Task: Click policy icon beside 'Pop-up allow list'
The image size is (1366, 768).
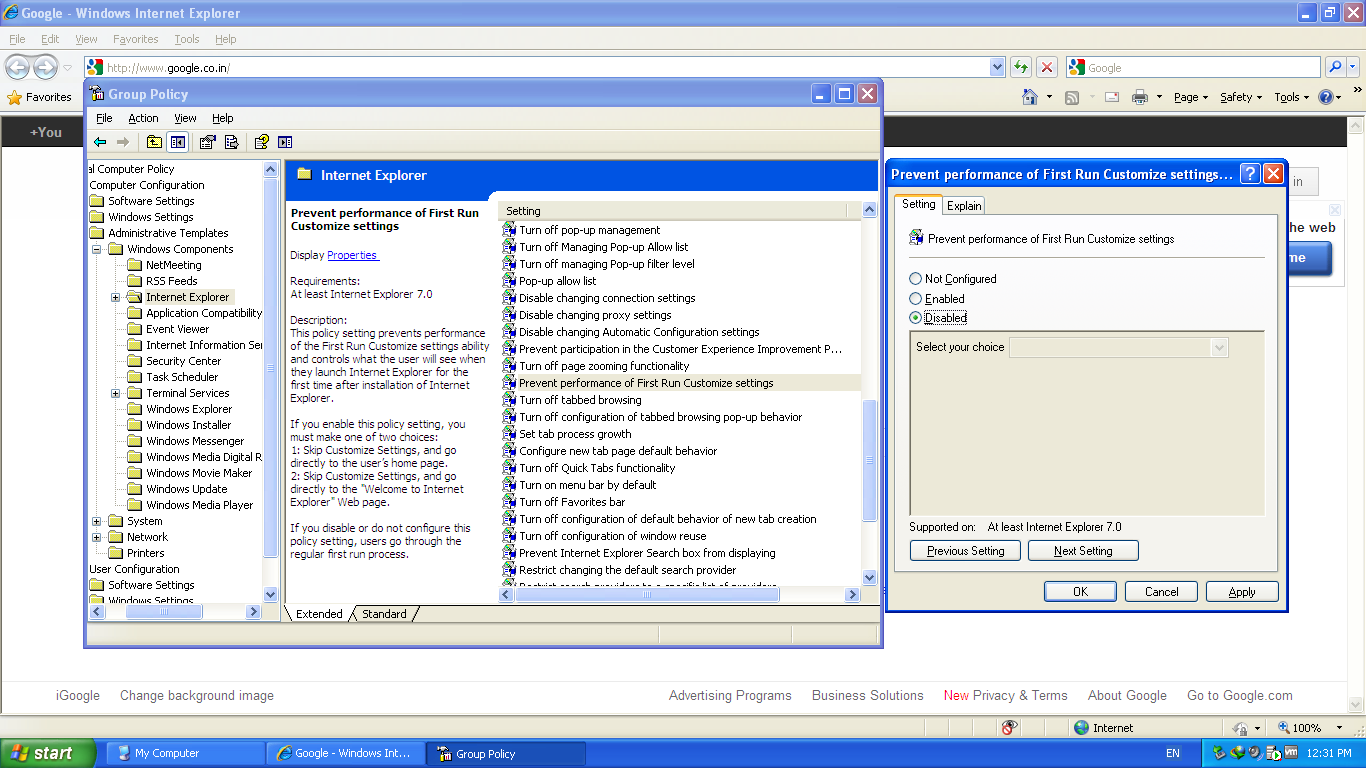Action: coord(509,281)
